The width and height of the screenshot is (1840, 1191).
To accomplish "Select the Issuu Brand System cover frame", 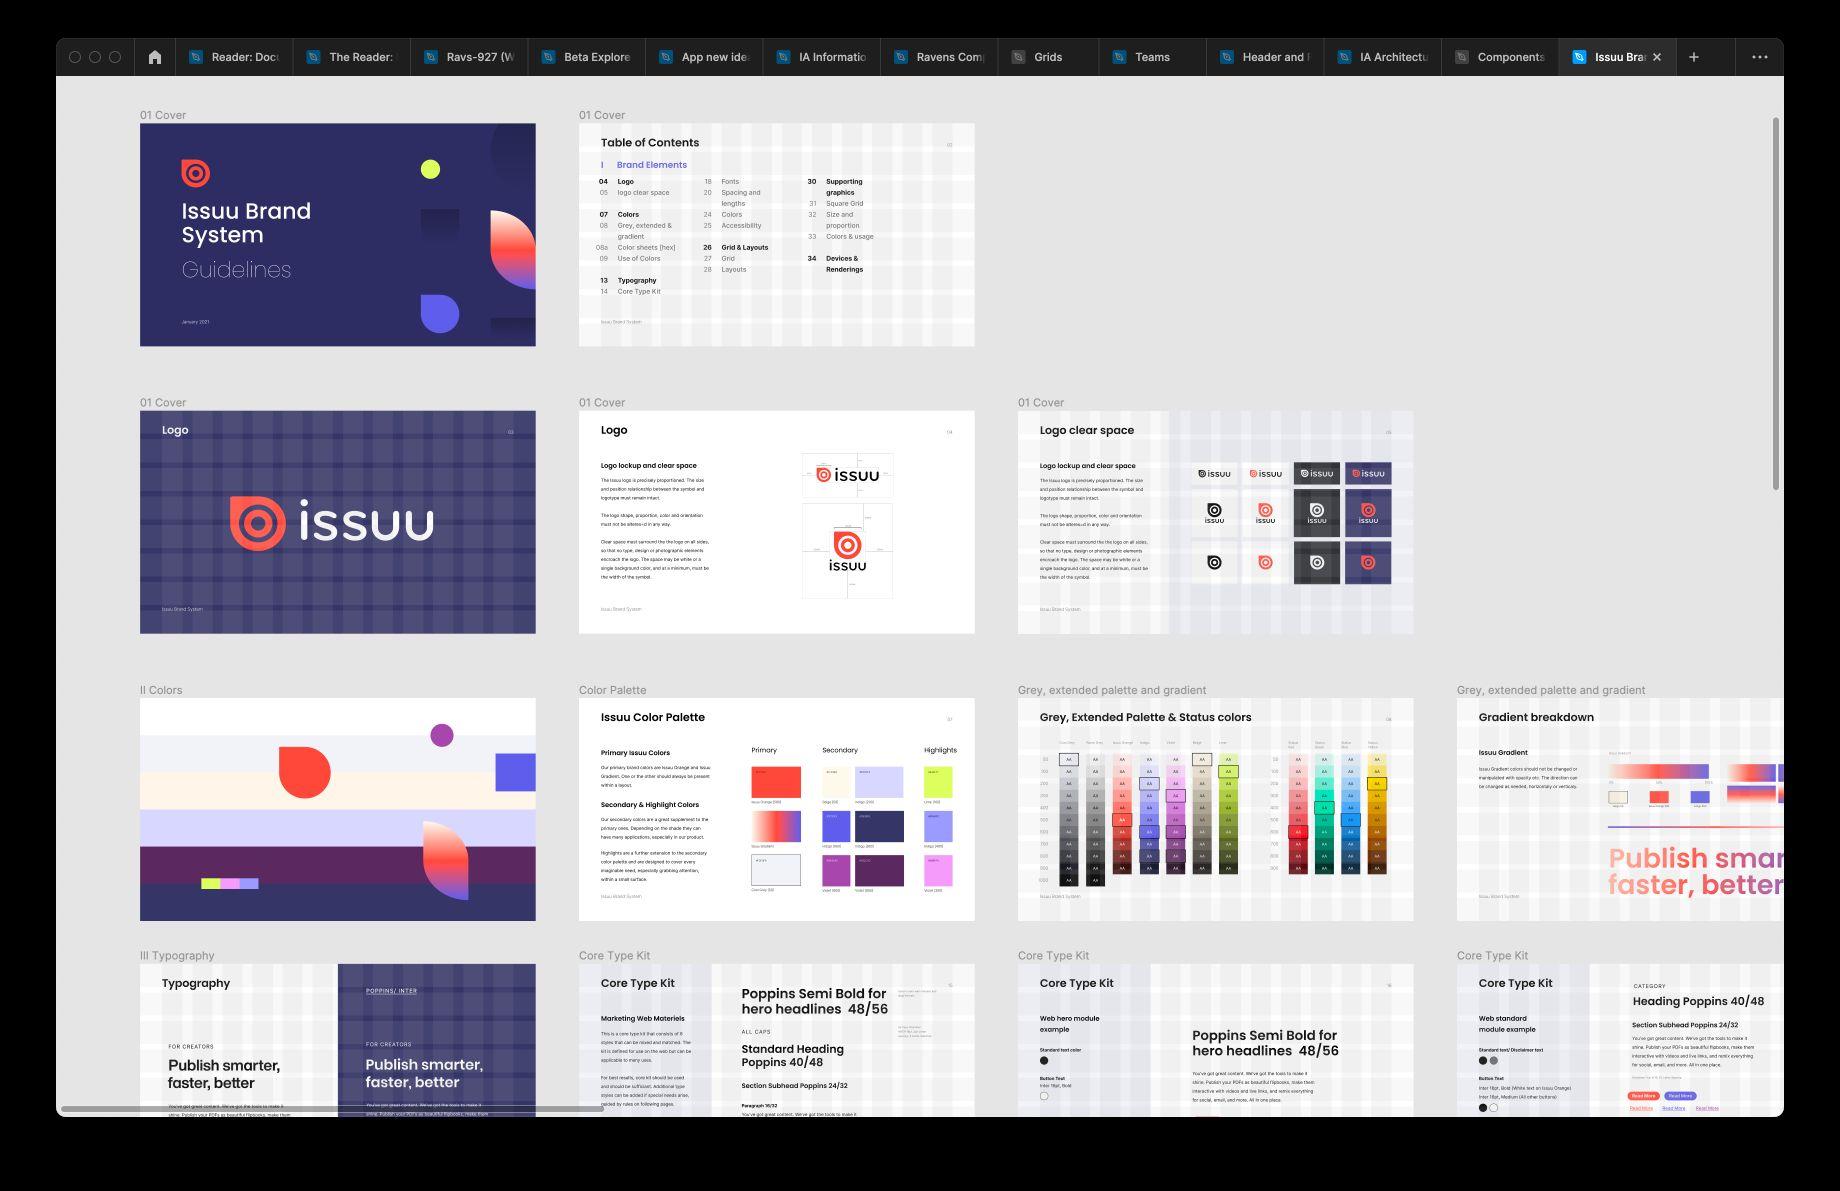I will coord(337,235).
